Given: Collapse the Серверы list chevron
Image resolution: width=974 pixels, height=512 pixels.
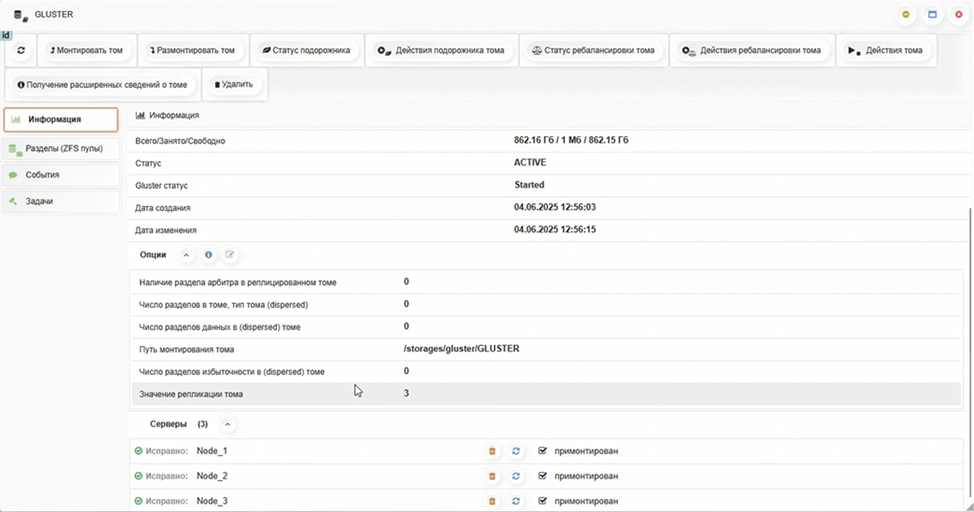Looking at the screenshot, I should coord(227,424).
